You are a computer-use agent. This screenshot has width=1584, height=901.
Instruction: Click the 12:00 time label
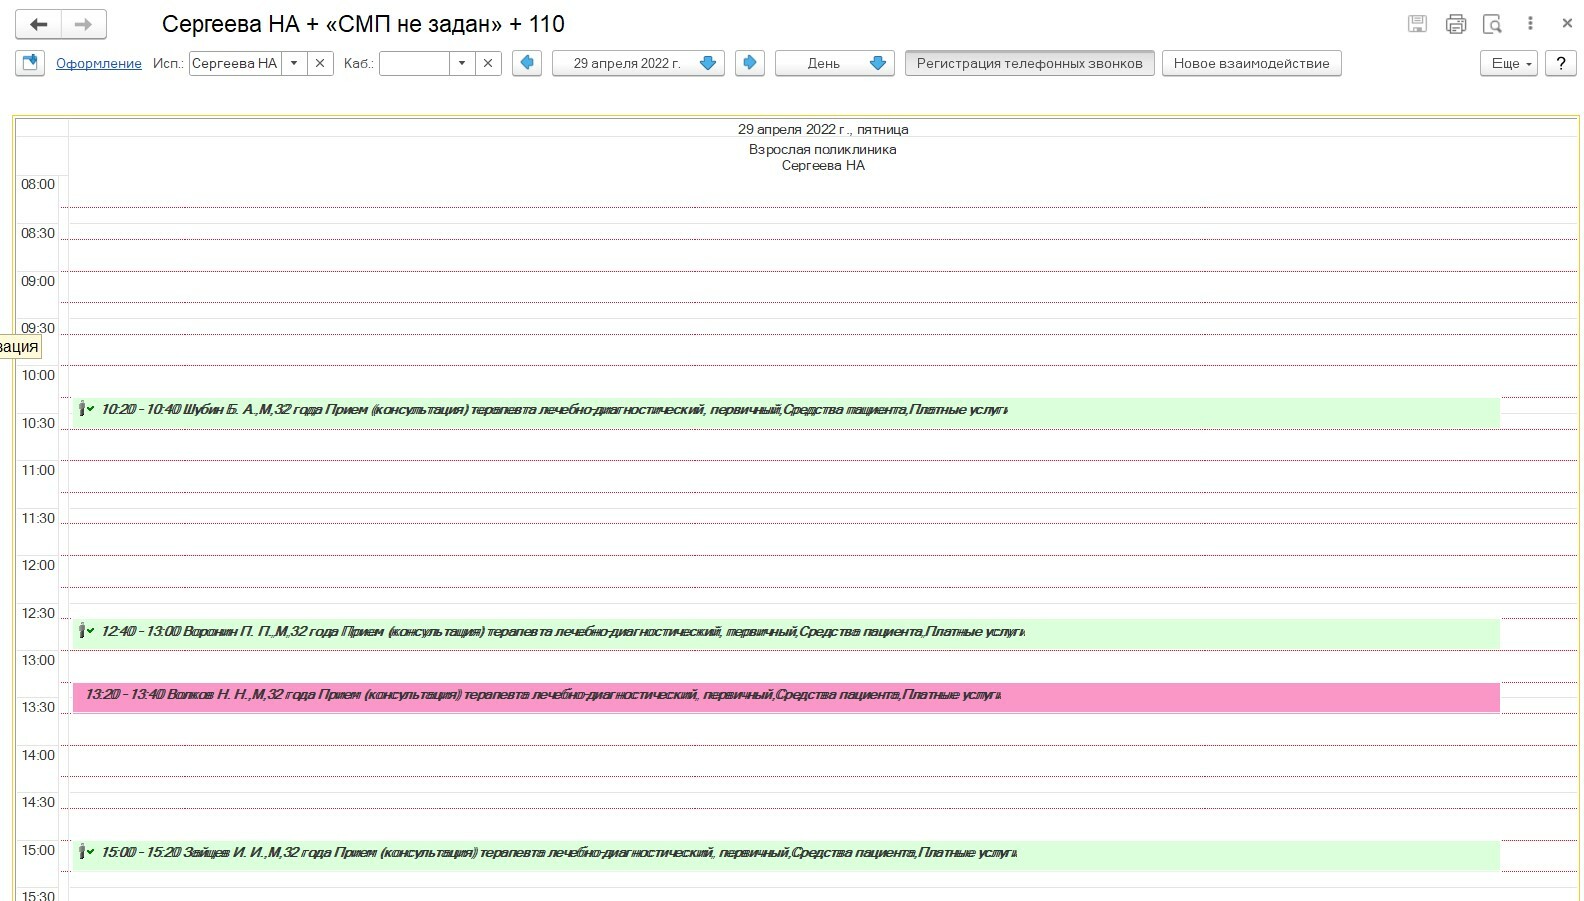pos(38,565)
